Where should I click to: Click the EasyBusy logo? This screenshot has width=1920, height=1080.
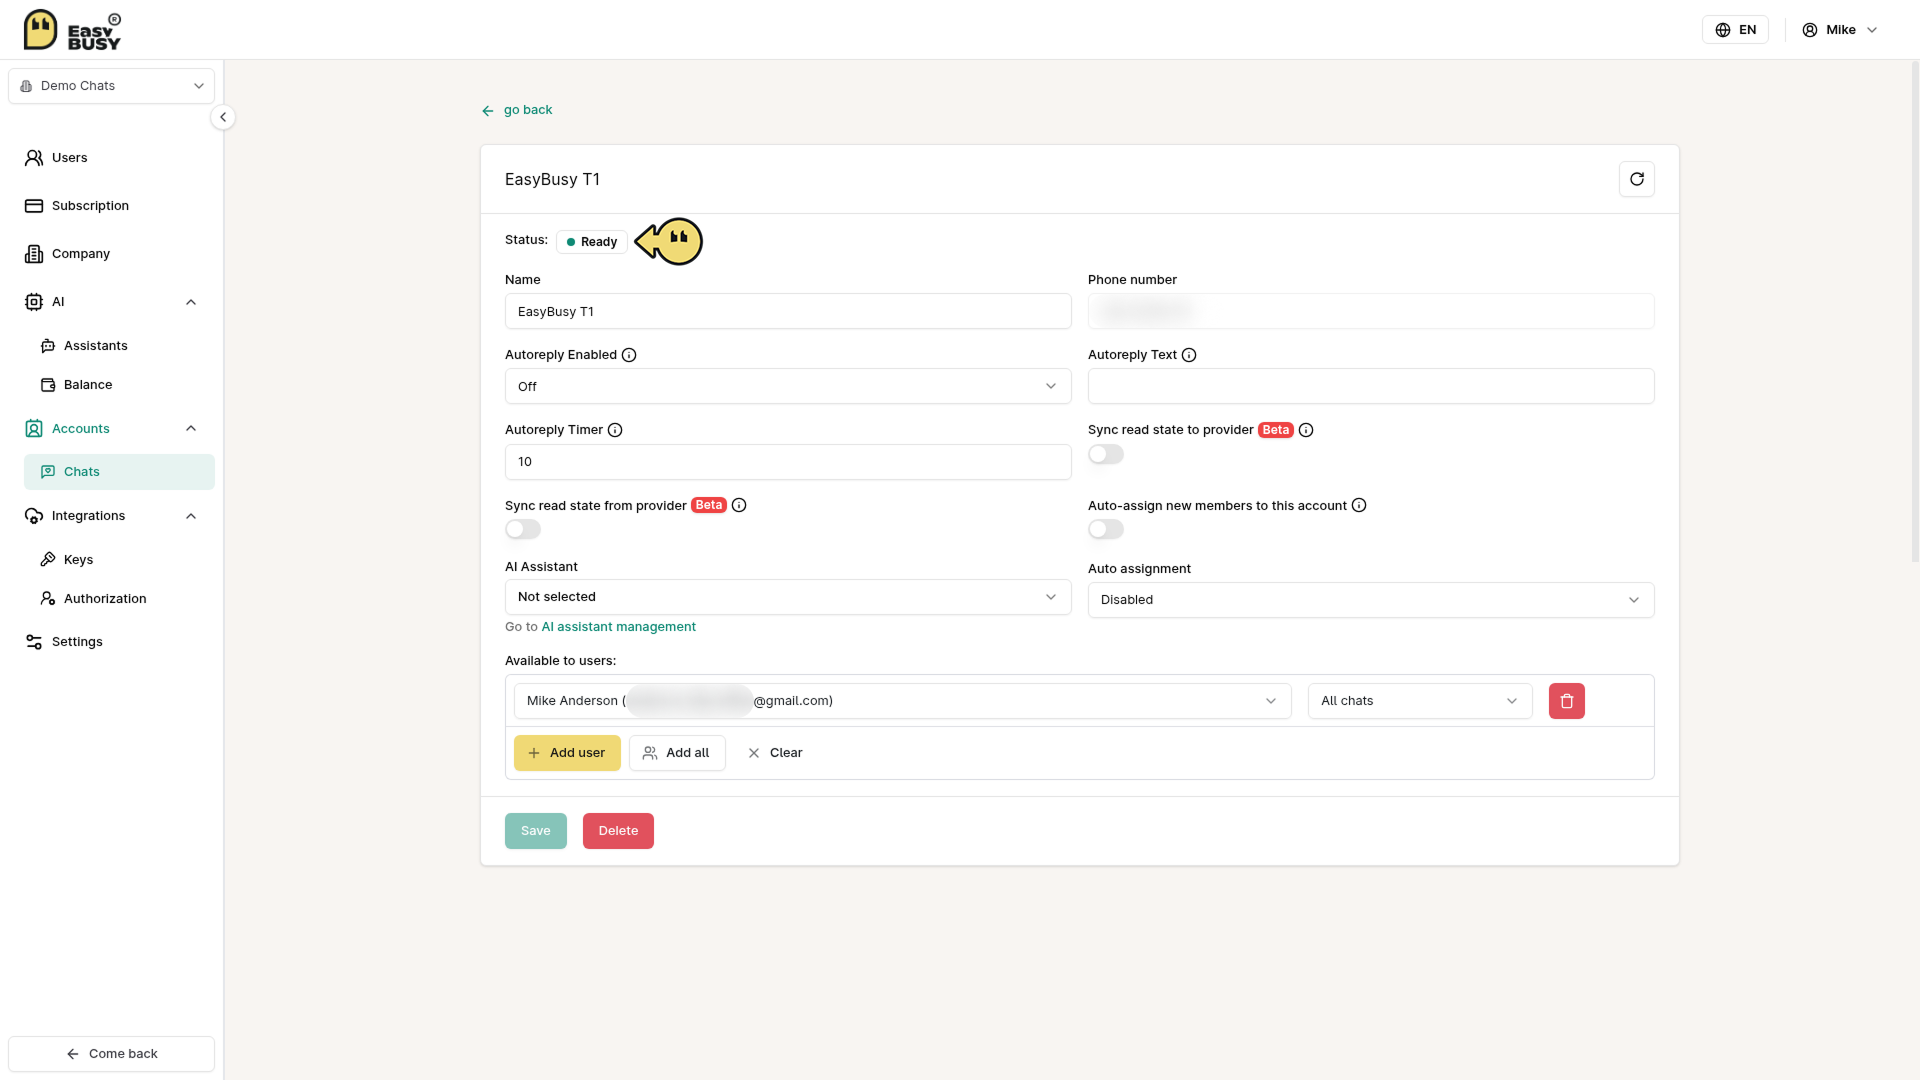tap(72, 30)
